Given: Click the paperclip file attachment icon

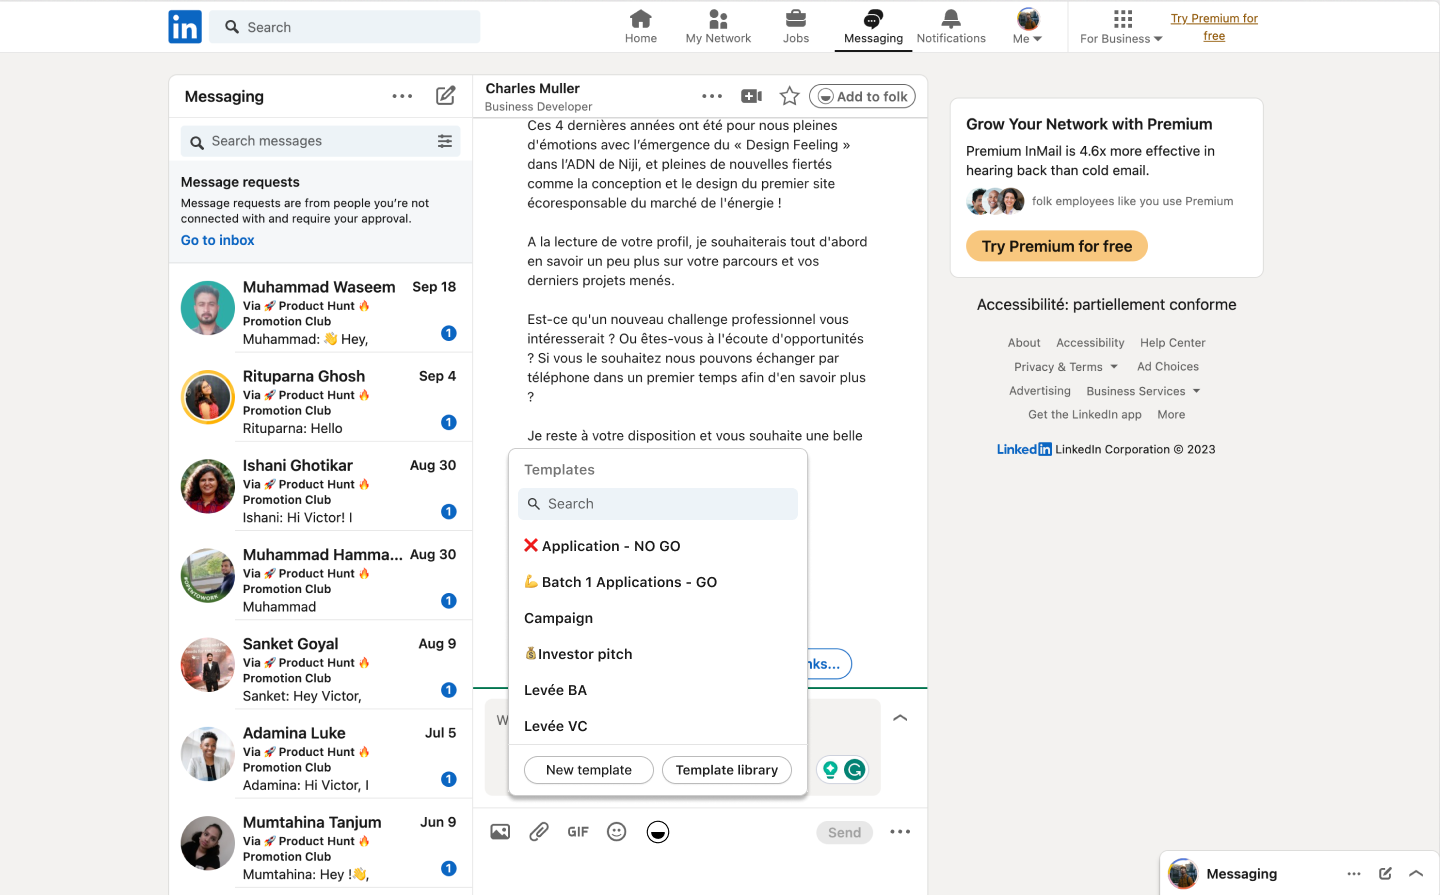Looking at the screenshot, I should click(x=539, y=831).
